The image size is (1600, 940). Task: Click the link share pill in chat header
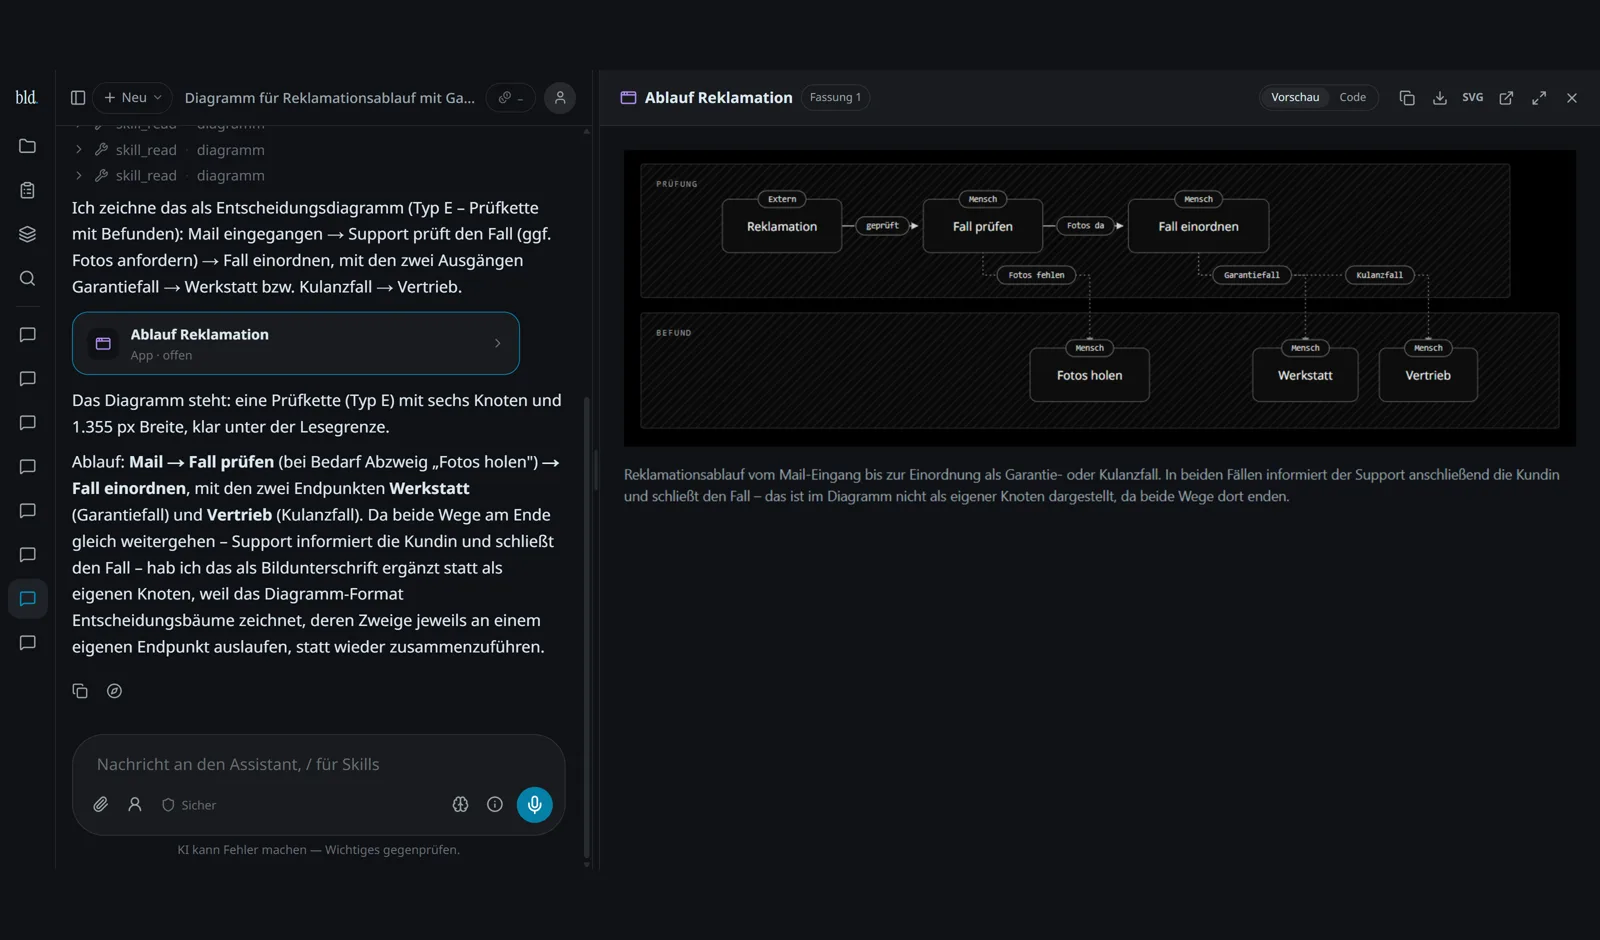pyautogui.click(x=511, y=97)
